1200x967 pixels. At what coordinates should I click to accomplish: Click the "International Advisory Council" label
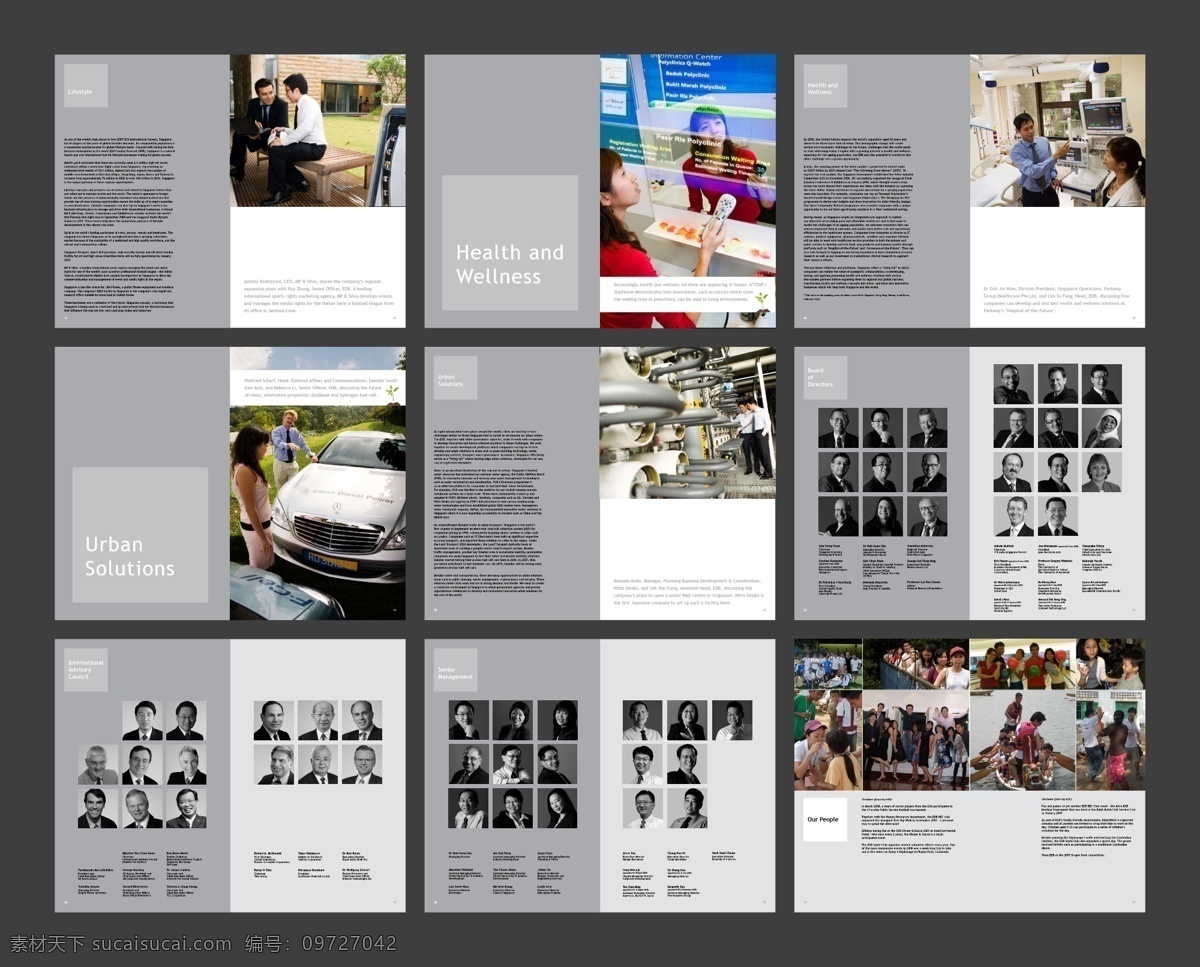click(x=86, y=670)
